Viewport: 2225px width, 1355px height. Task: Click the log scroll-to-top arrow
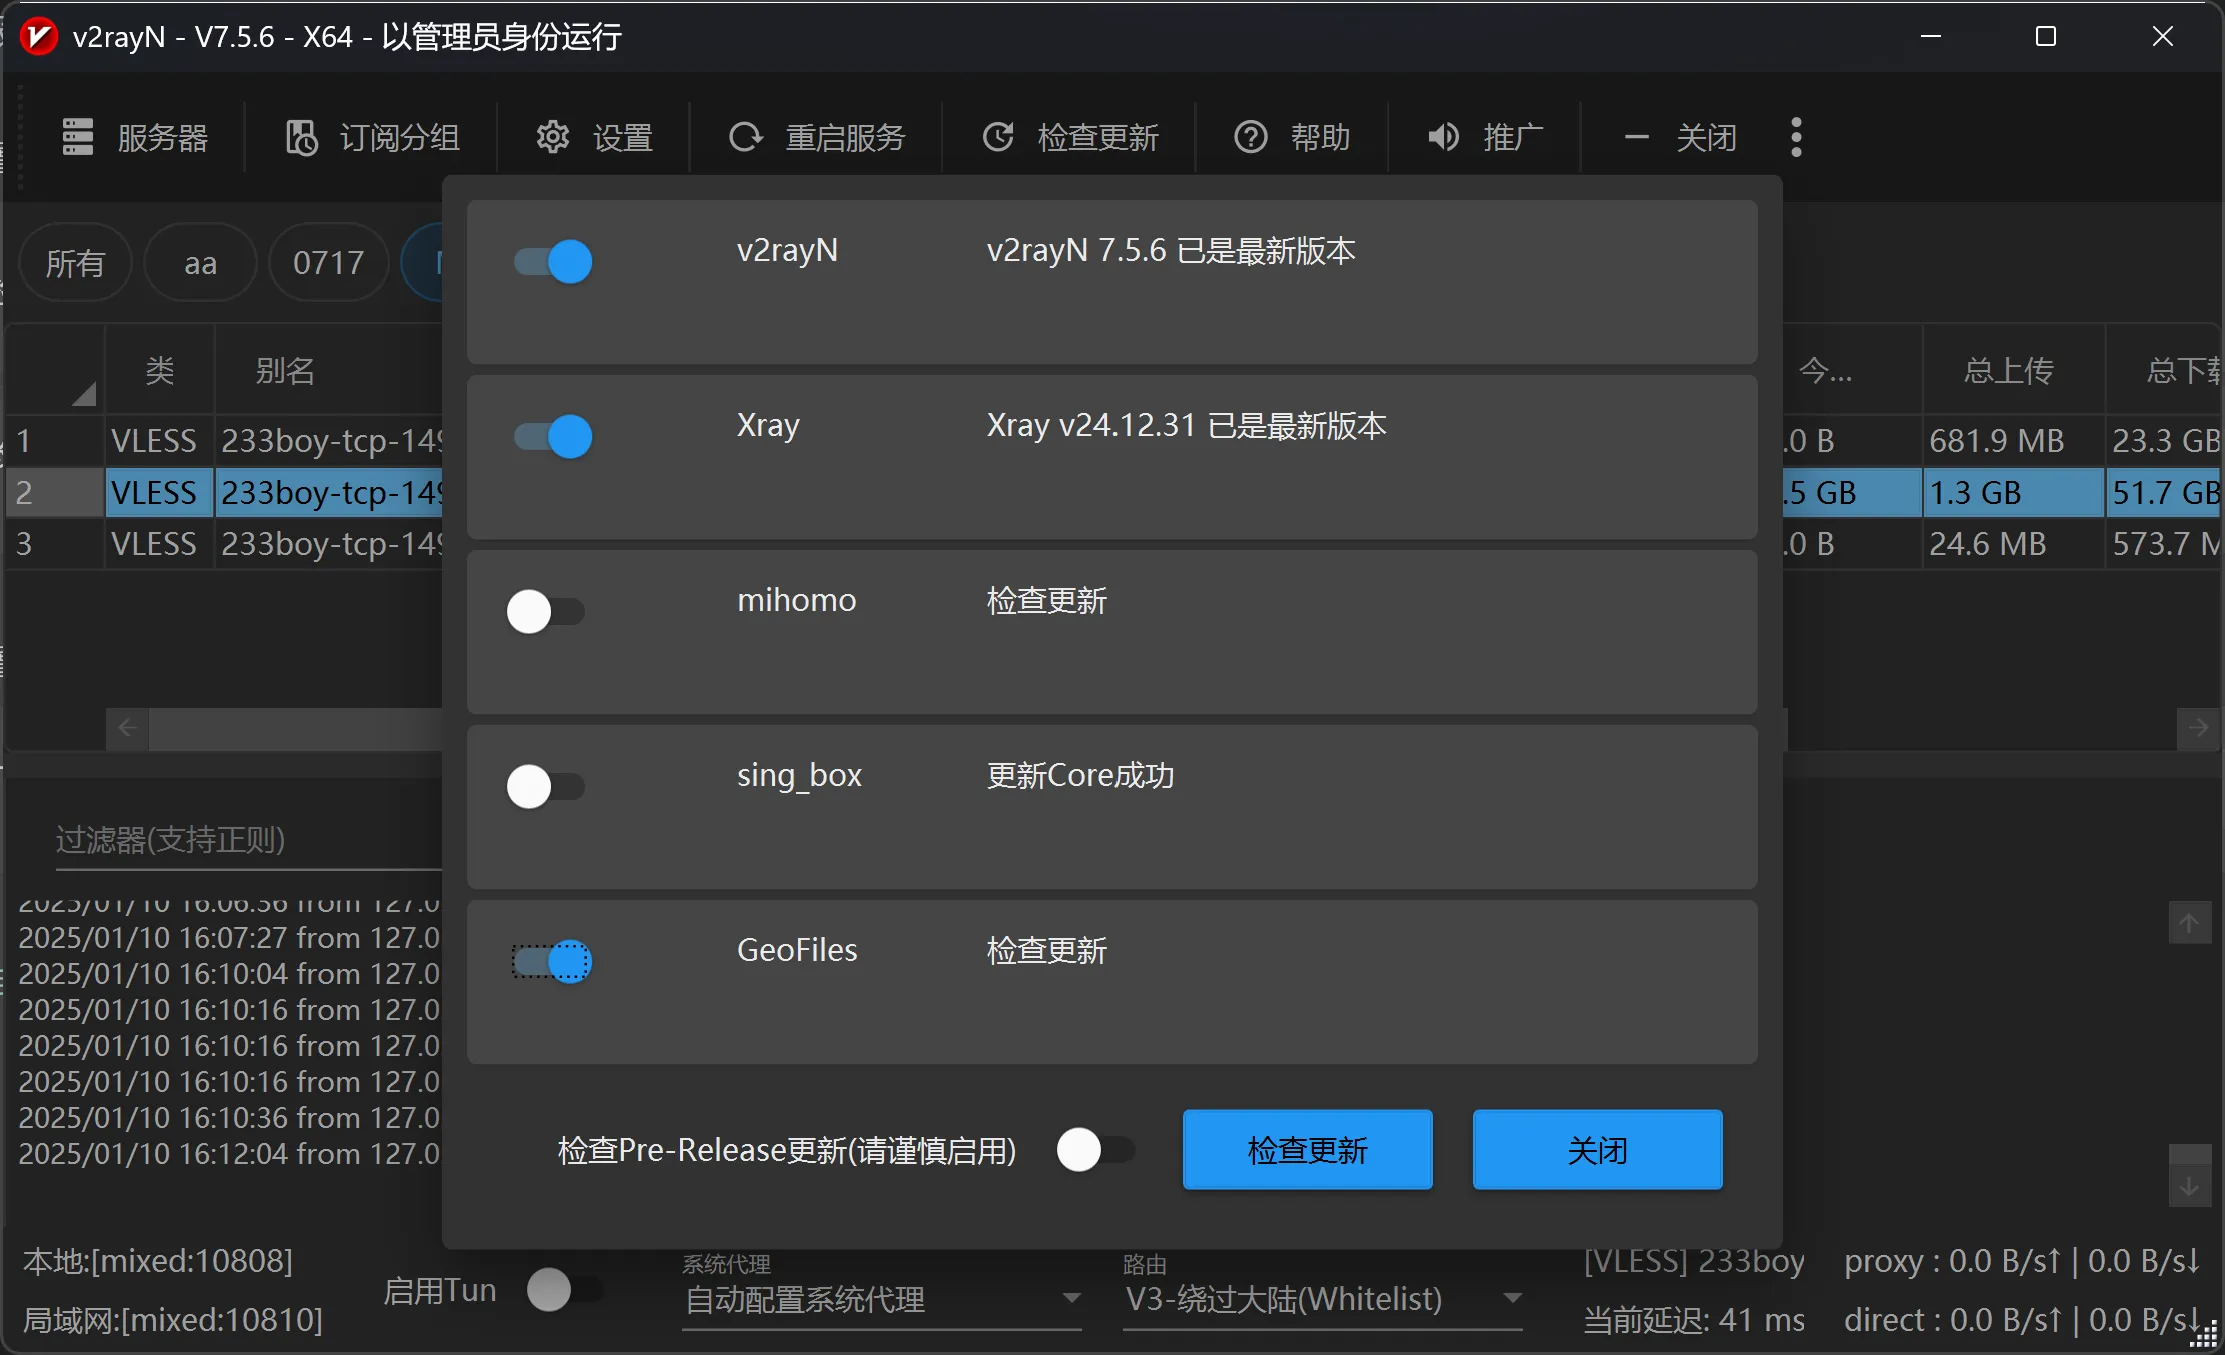[2190, 922]
